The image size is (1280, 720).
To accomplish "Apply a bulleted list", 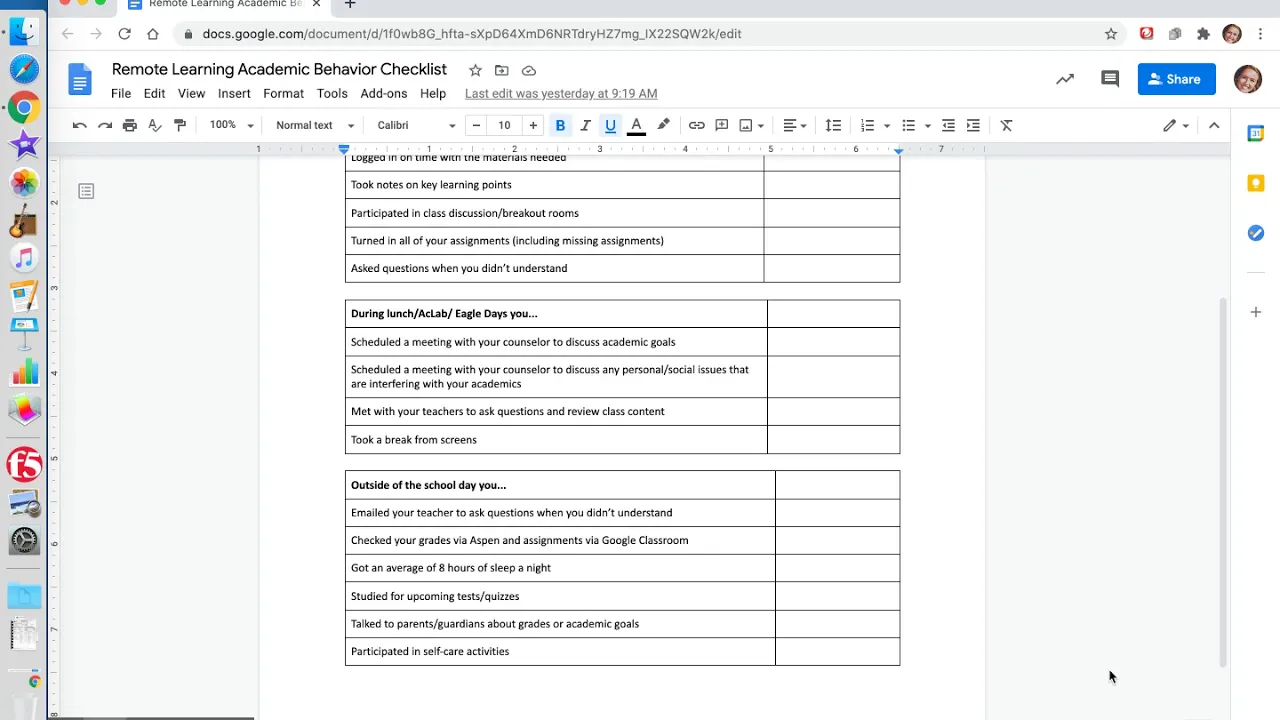I will (908, 125).
